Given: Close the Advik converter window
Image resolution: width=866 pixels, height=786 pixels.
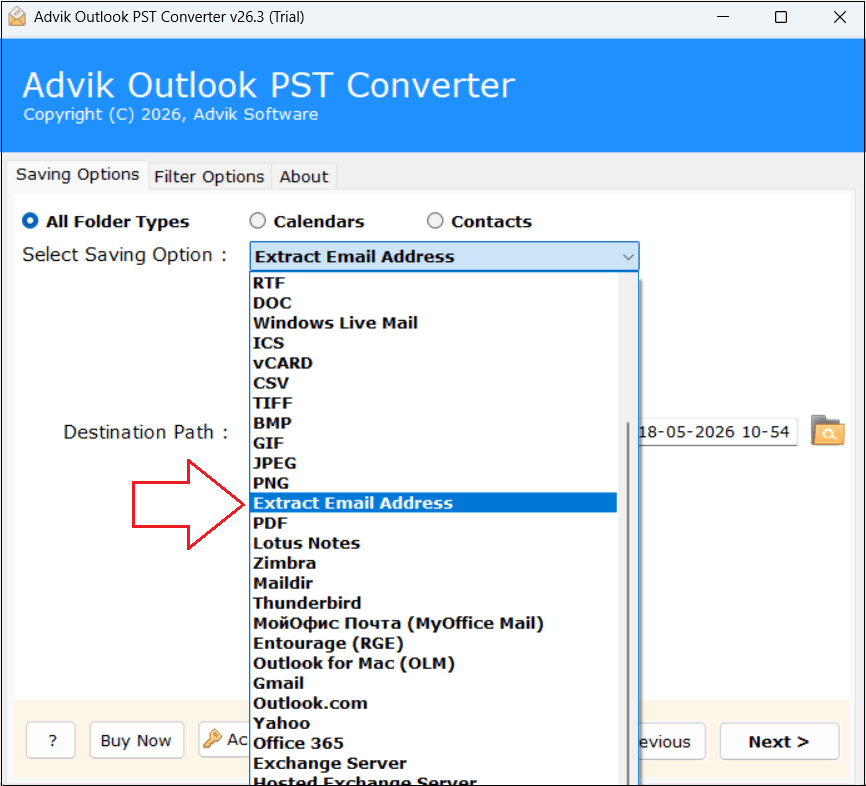Looking at the screenshot, I should (x=839, y=17).
